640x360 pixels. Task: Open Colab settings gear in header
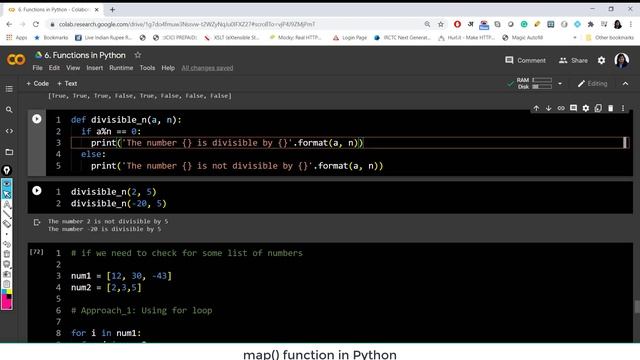602,60
